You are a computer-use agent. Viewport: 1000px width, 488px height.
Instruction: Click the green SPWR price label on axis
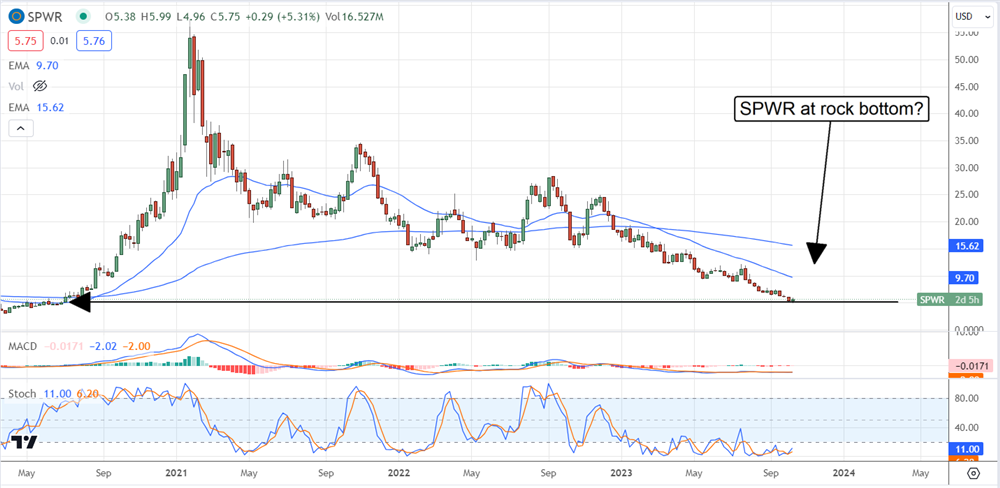coord(931,299)
